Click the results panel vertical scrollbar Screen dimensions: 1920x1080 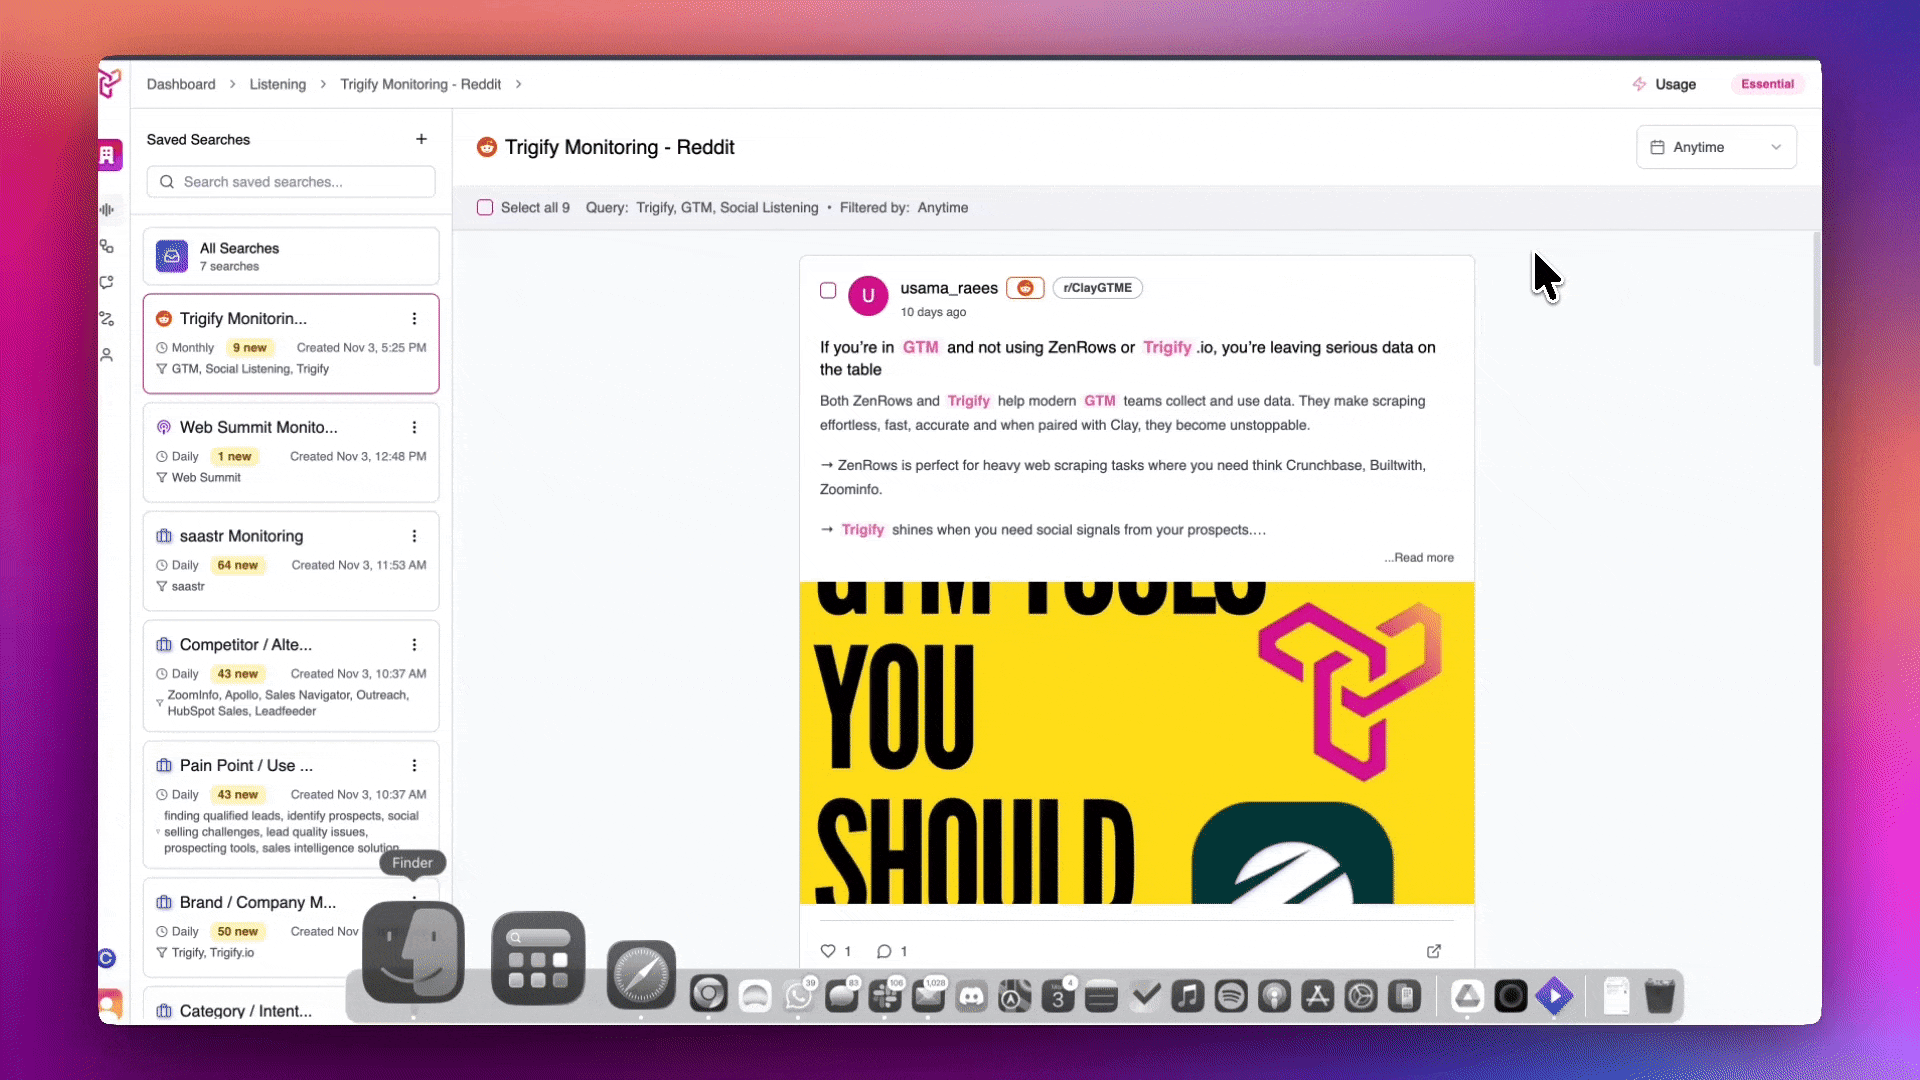tap(1816, 300)
